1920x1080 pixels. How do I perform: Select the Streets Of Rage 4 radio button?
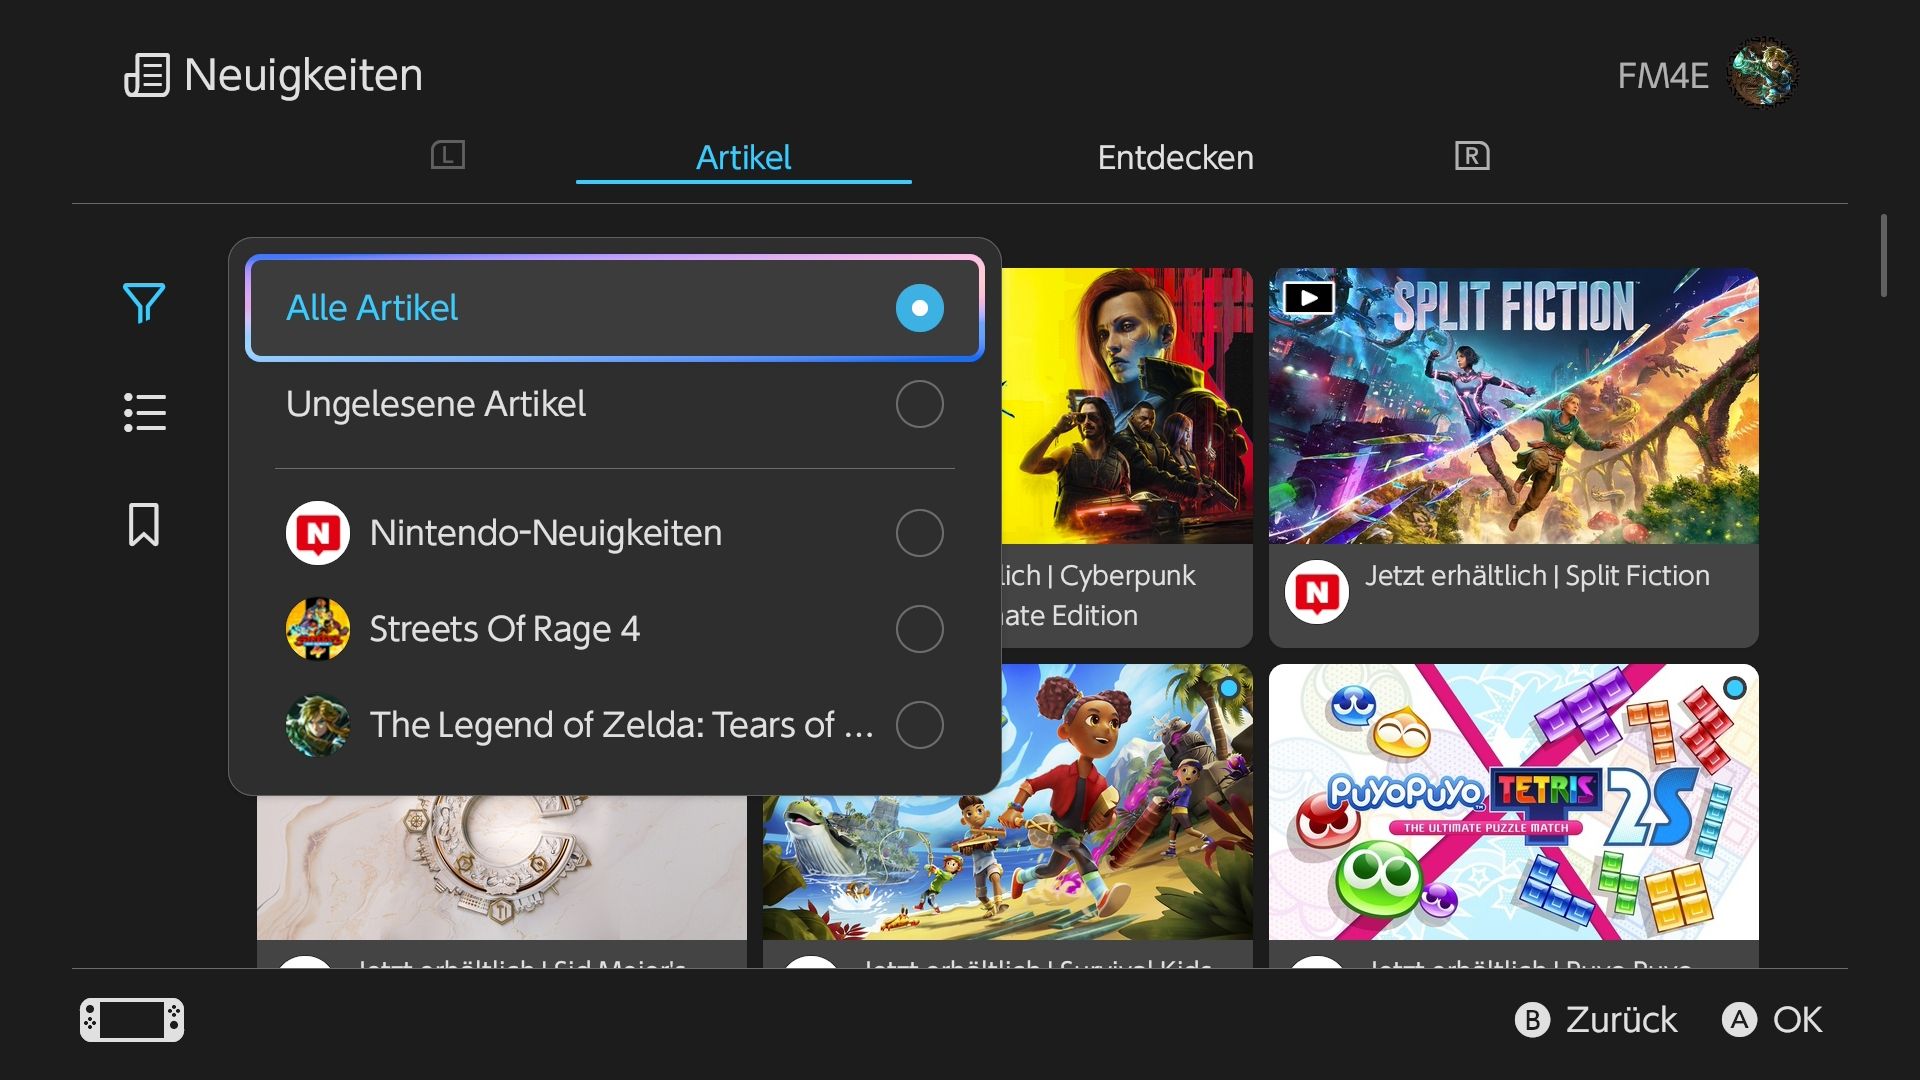click(920, 629)
